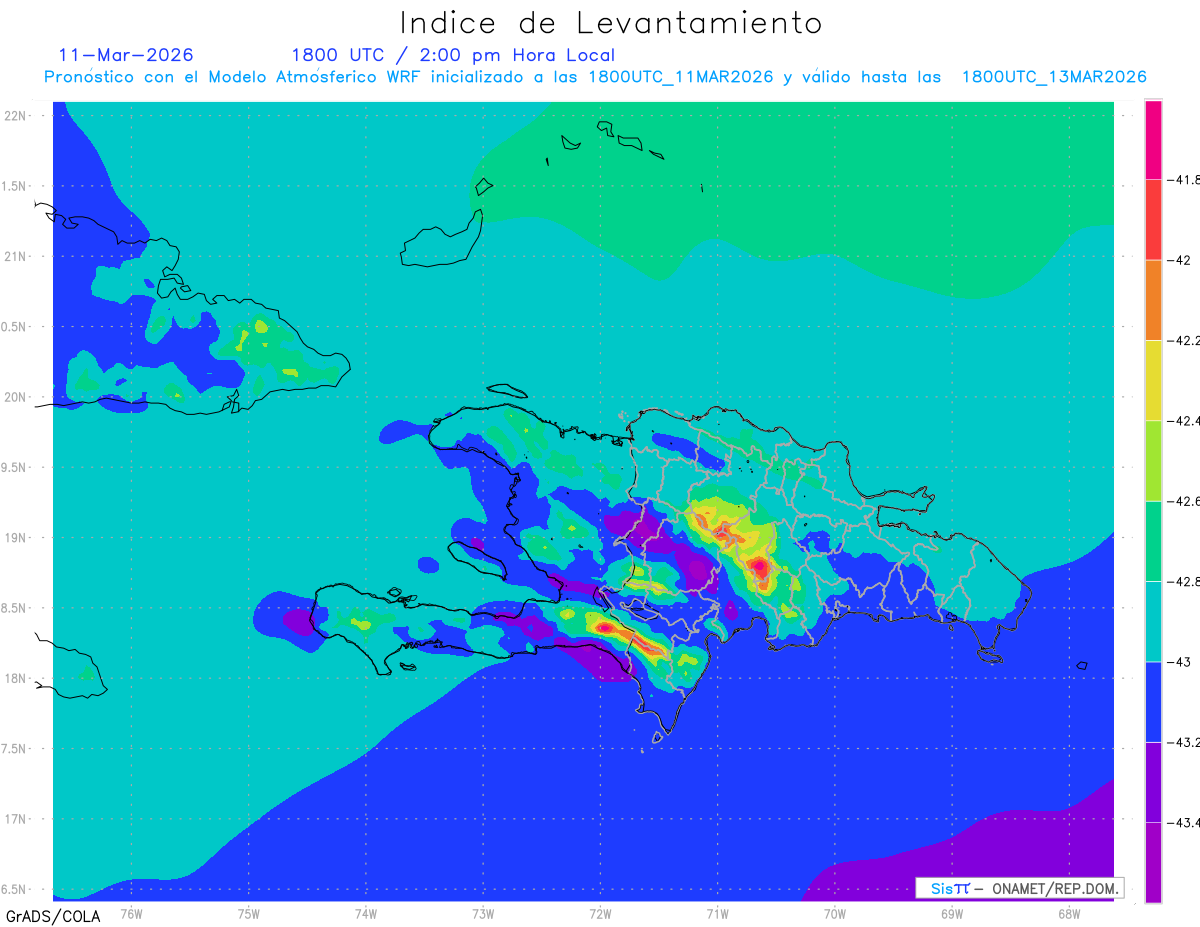Click the "72W" longitude label
Screen dimensions: 1200x927
tap(600, 913)
